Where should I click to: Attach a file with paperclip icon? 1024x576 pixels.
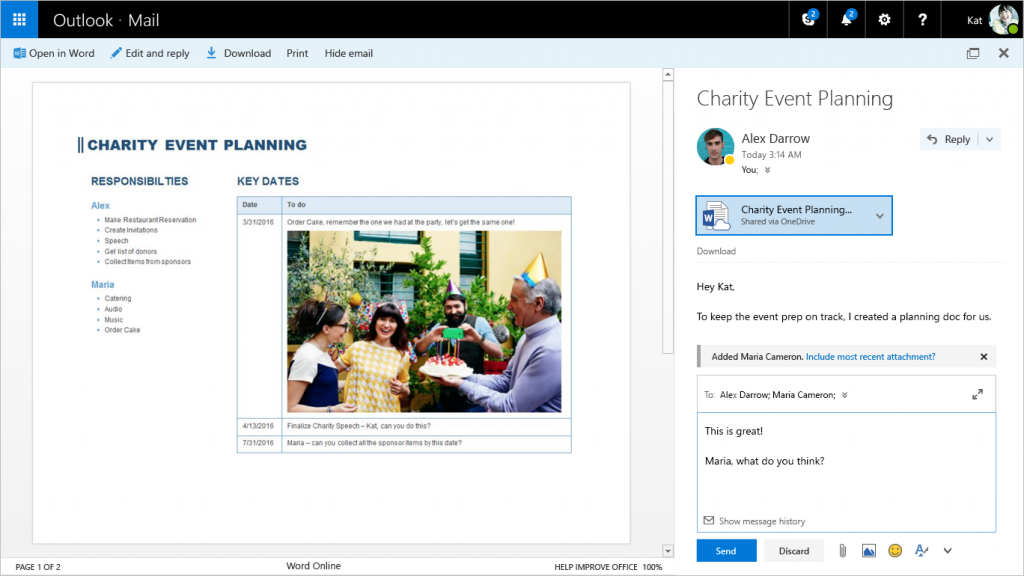(842, 550)
